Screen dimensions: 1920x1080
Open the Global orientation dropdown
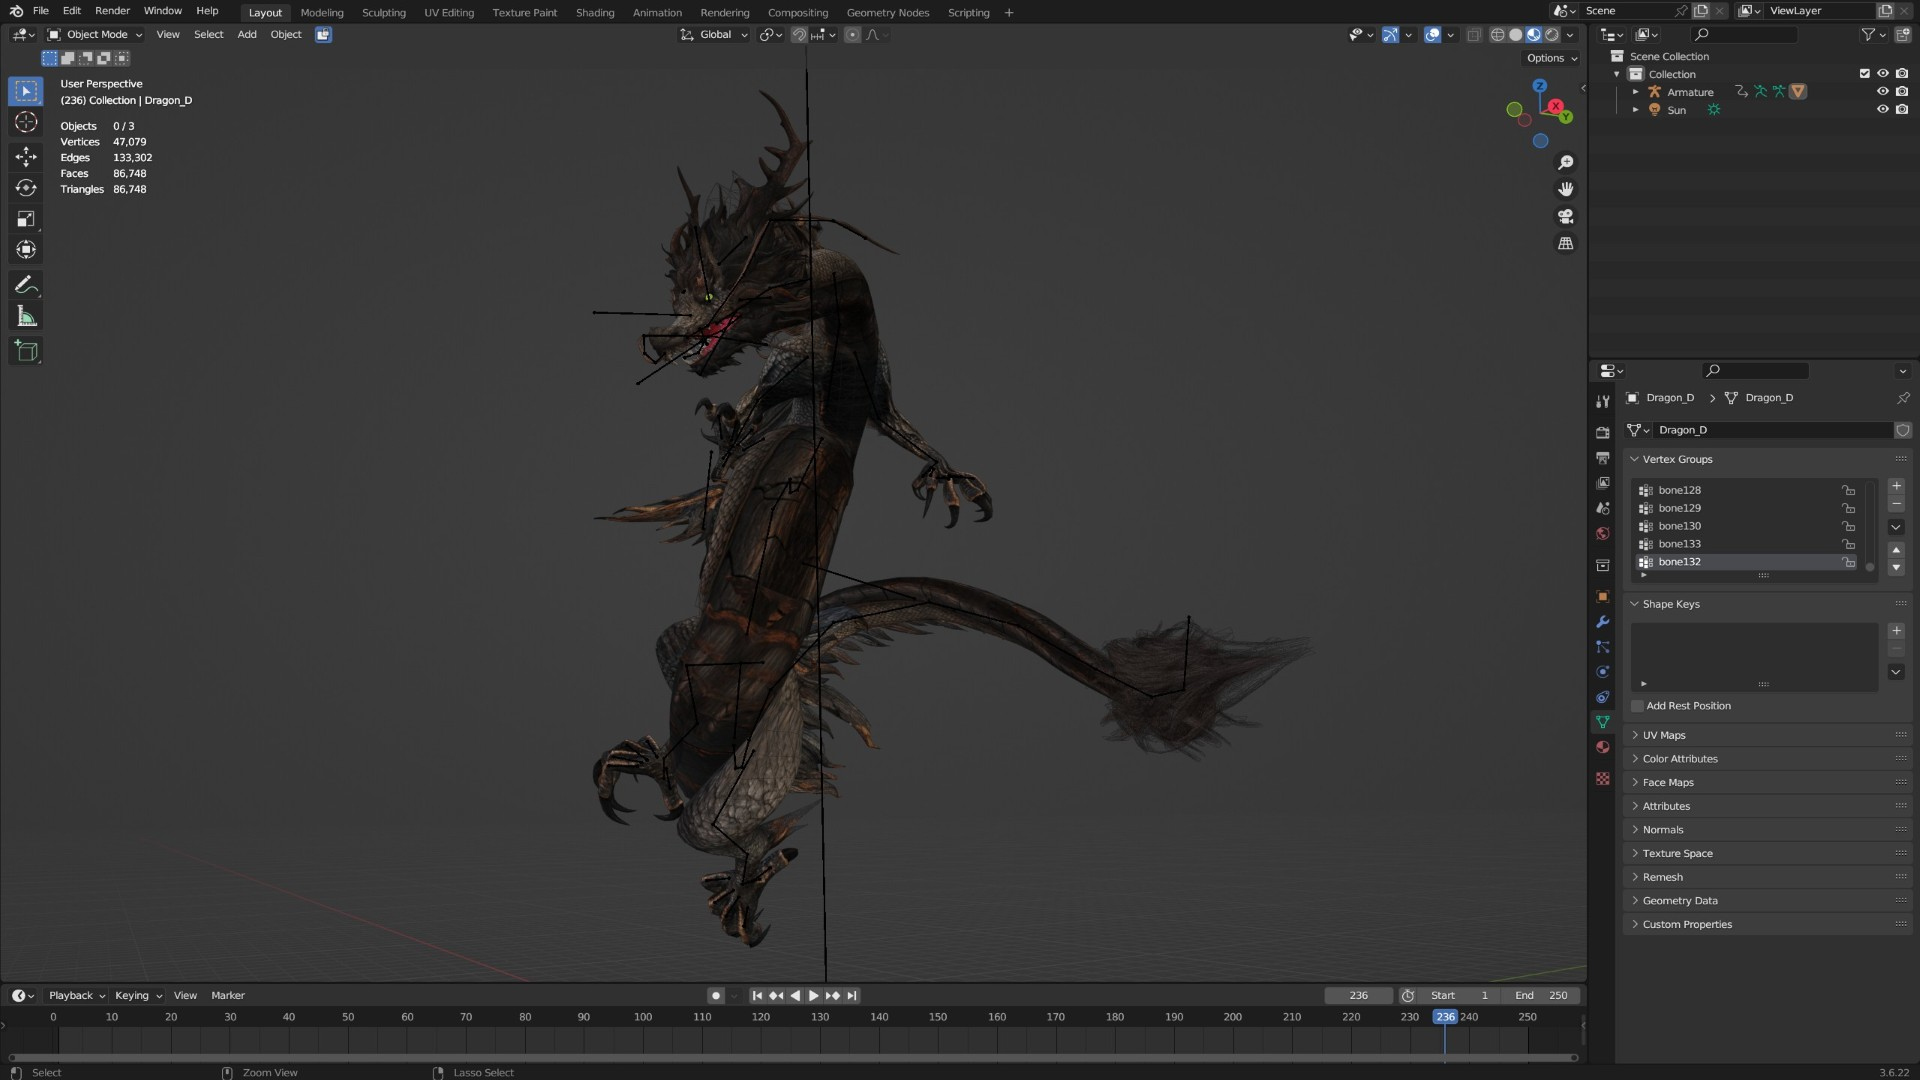[714, 34]
